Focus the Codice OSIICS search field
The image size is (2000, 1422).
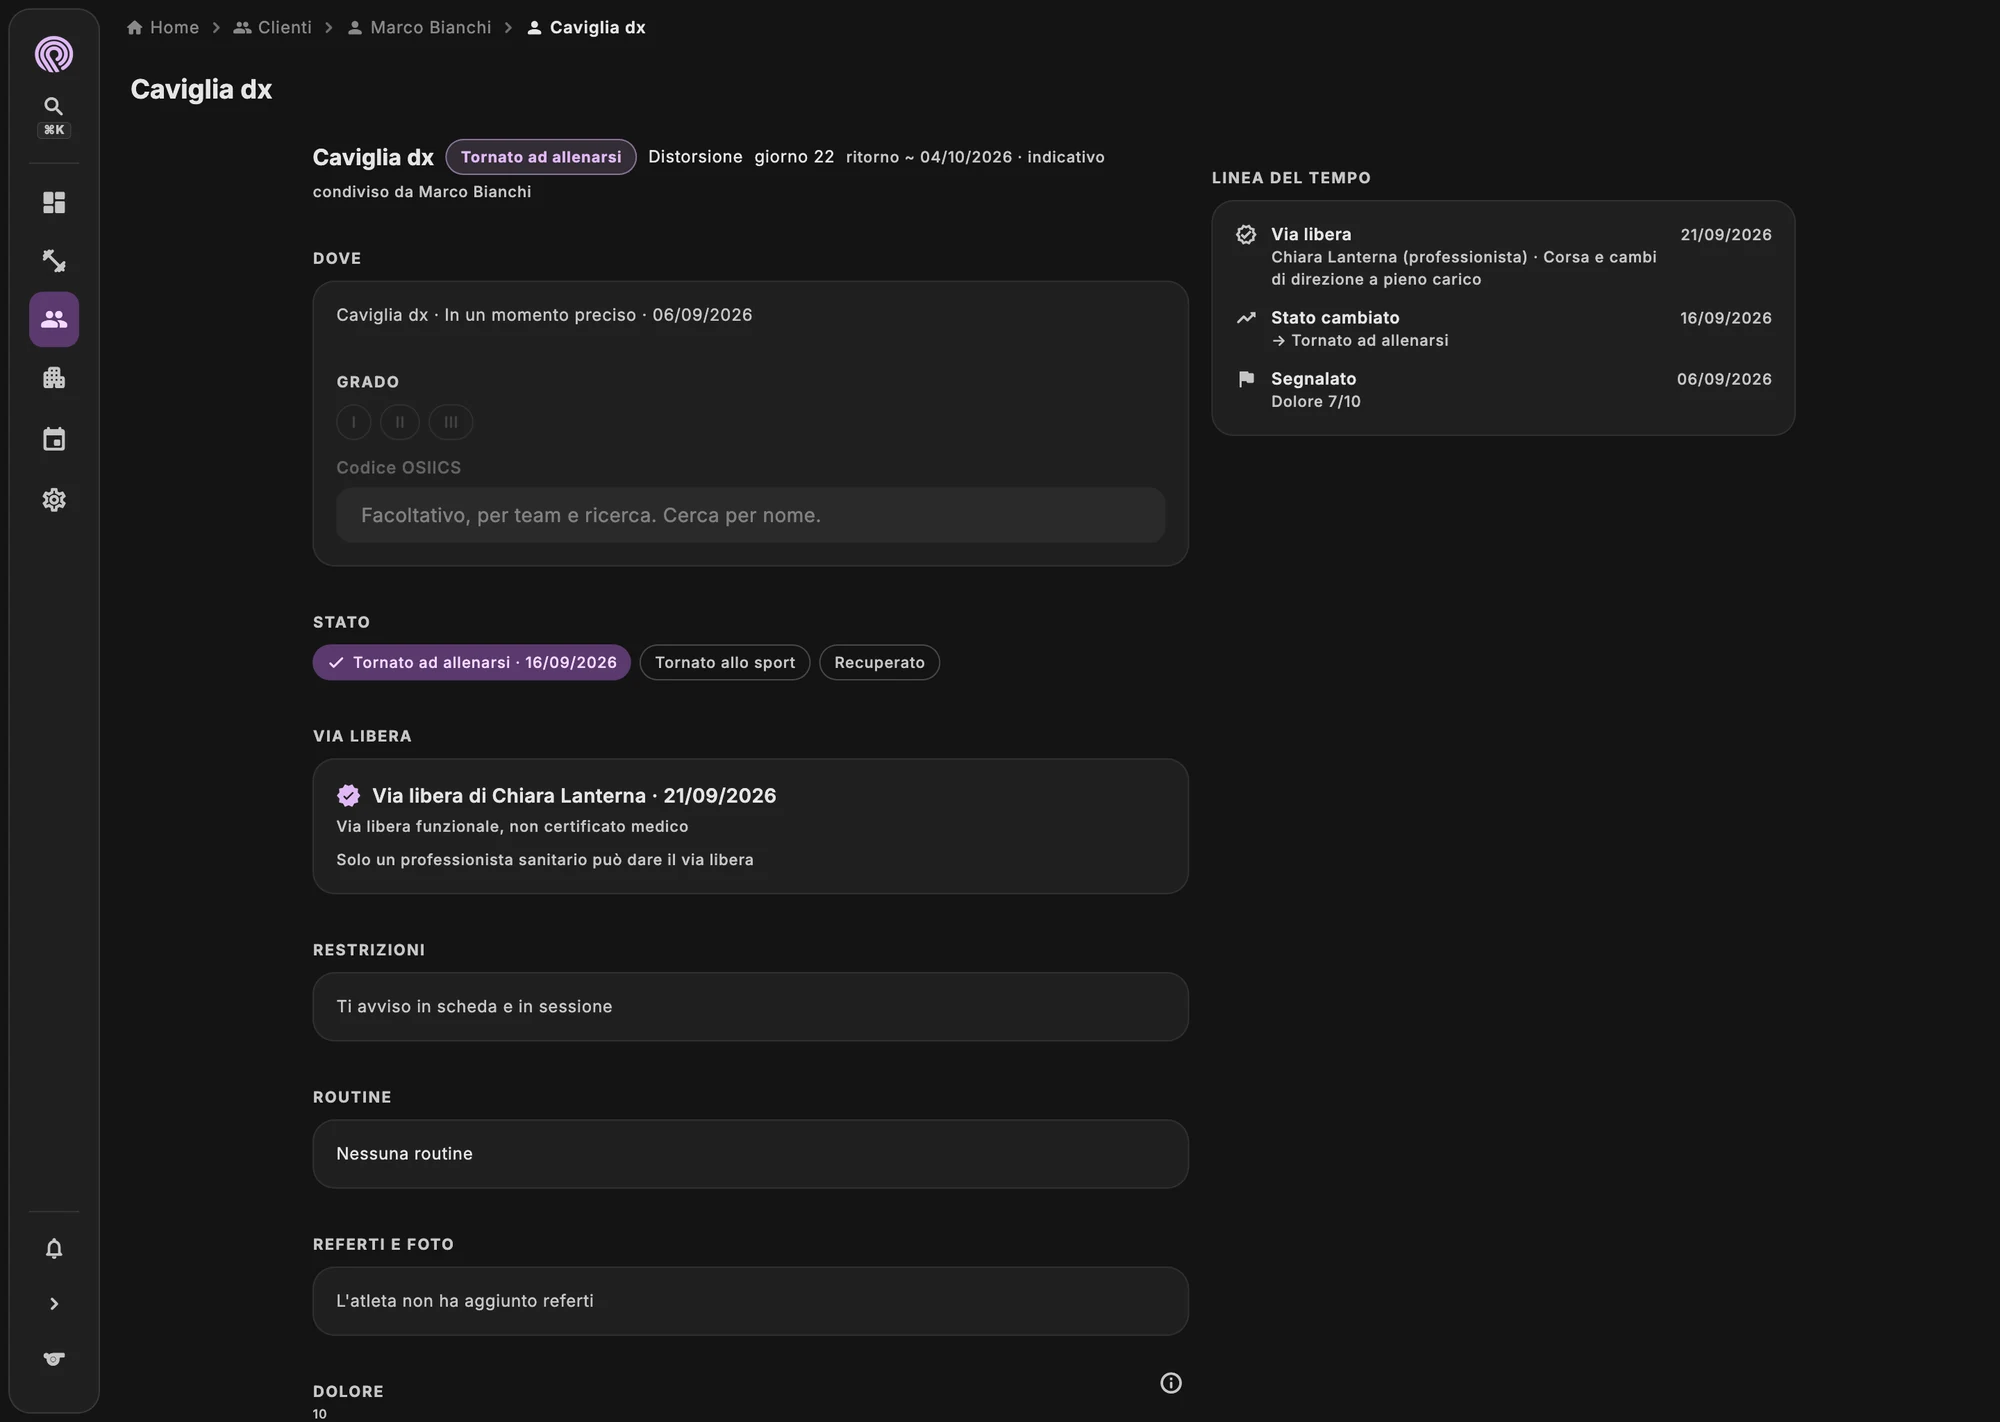point(751,515)
